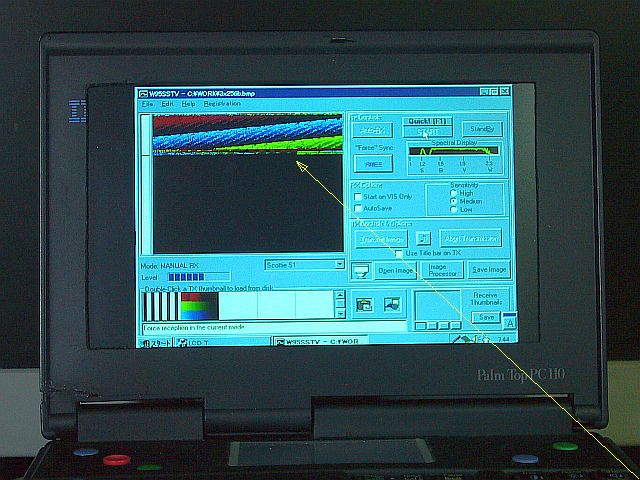Expand the Scottie S1 mode dropdown
Viewport: 640px width, 480px height.
pyautogui.click(x=339, y=265)
